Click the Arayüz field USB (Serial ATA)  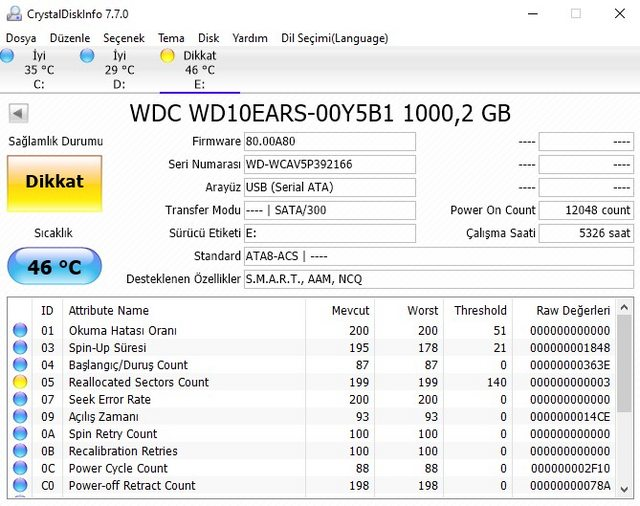pos(330,187)
